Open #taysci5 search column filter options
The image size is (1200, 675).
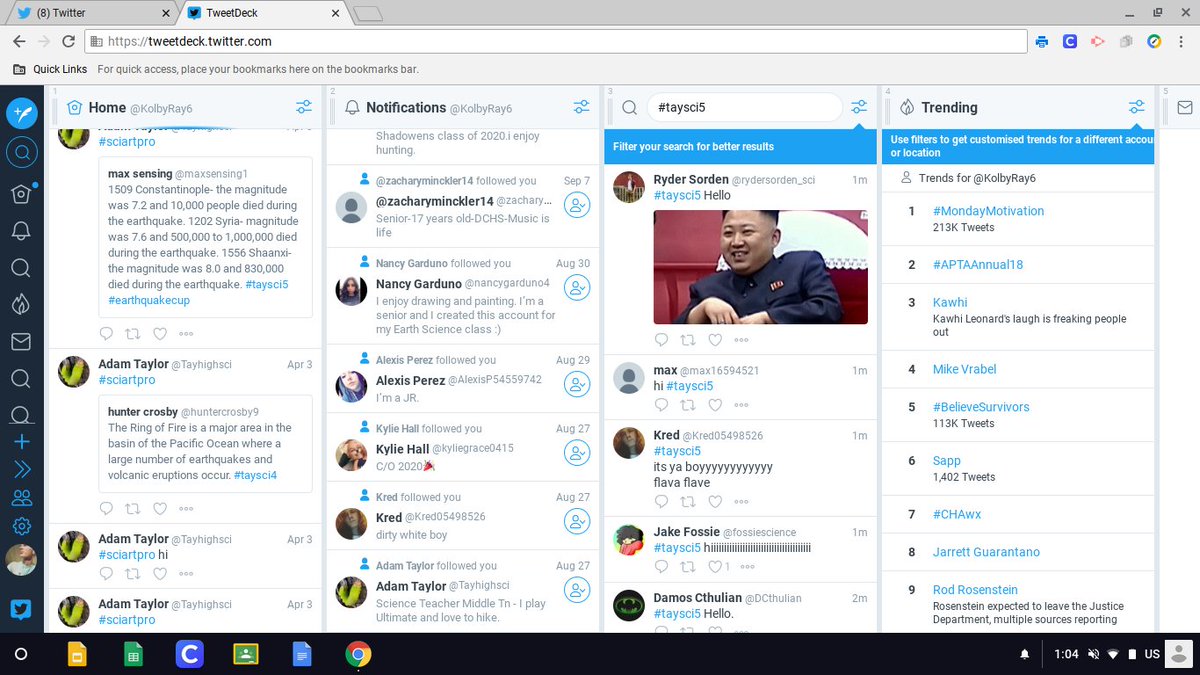click(x=859, y=108)
